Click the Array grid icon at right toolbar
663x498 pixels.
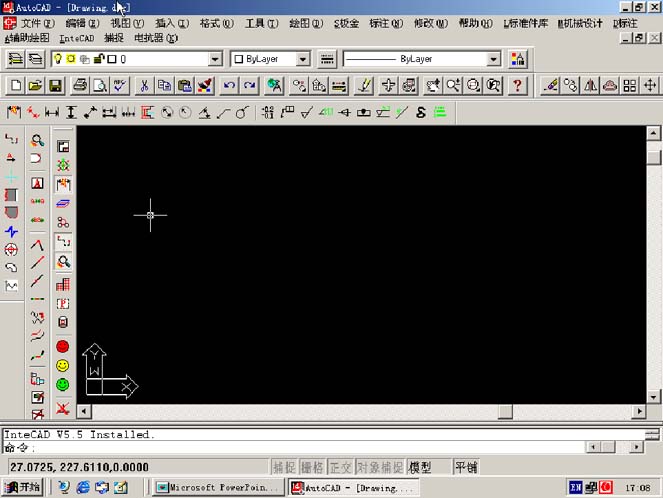630,86
